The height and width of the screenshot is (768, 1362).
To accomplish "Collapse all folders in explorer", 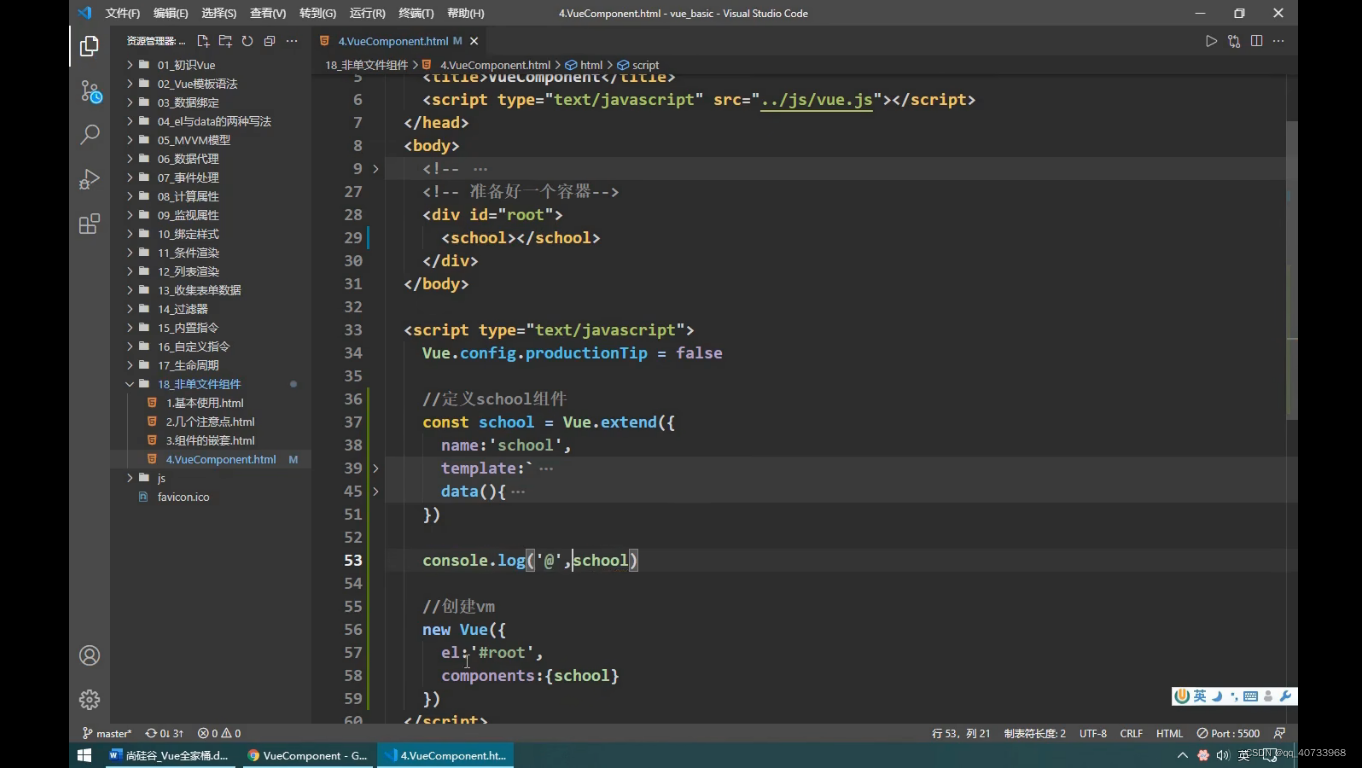I will pos(269,41).
